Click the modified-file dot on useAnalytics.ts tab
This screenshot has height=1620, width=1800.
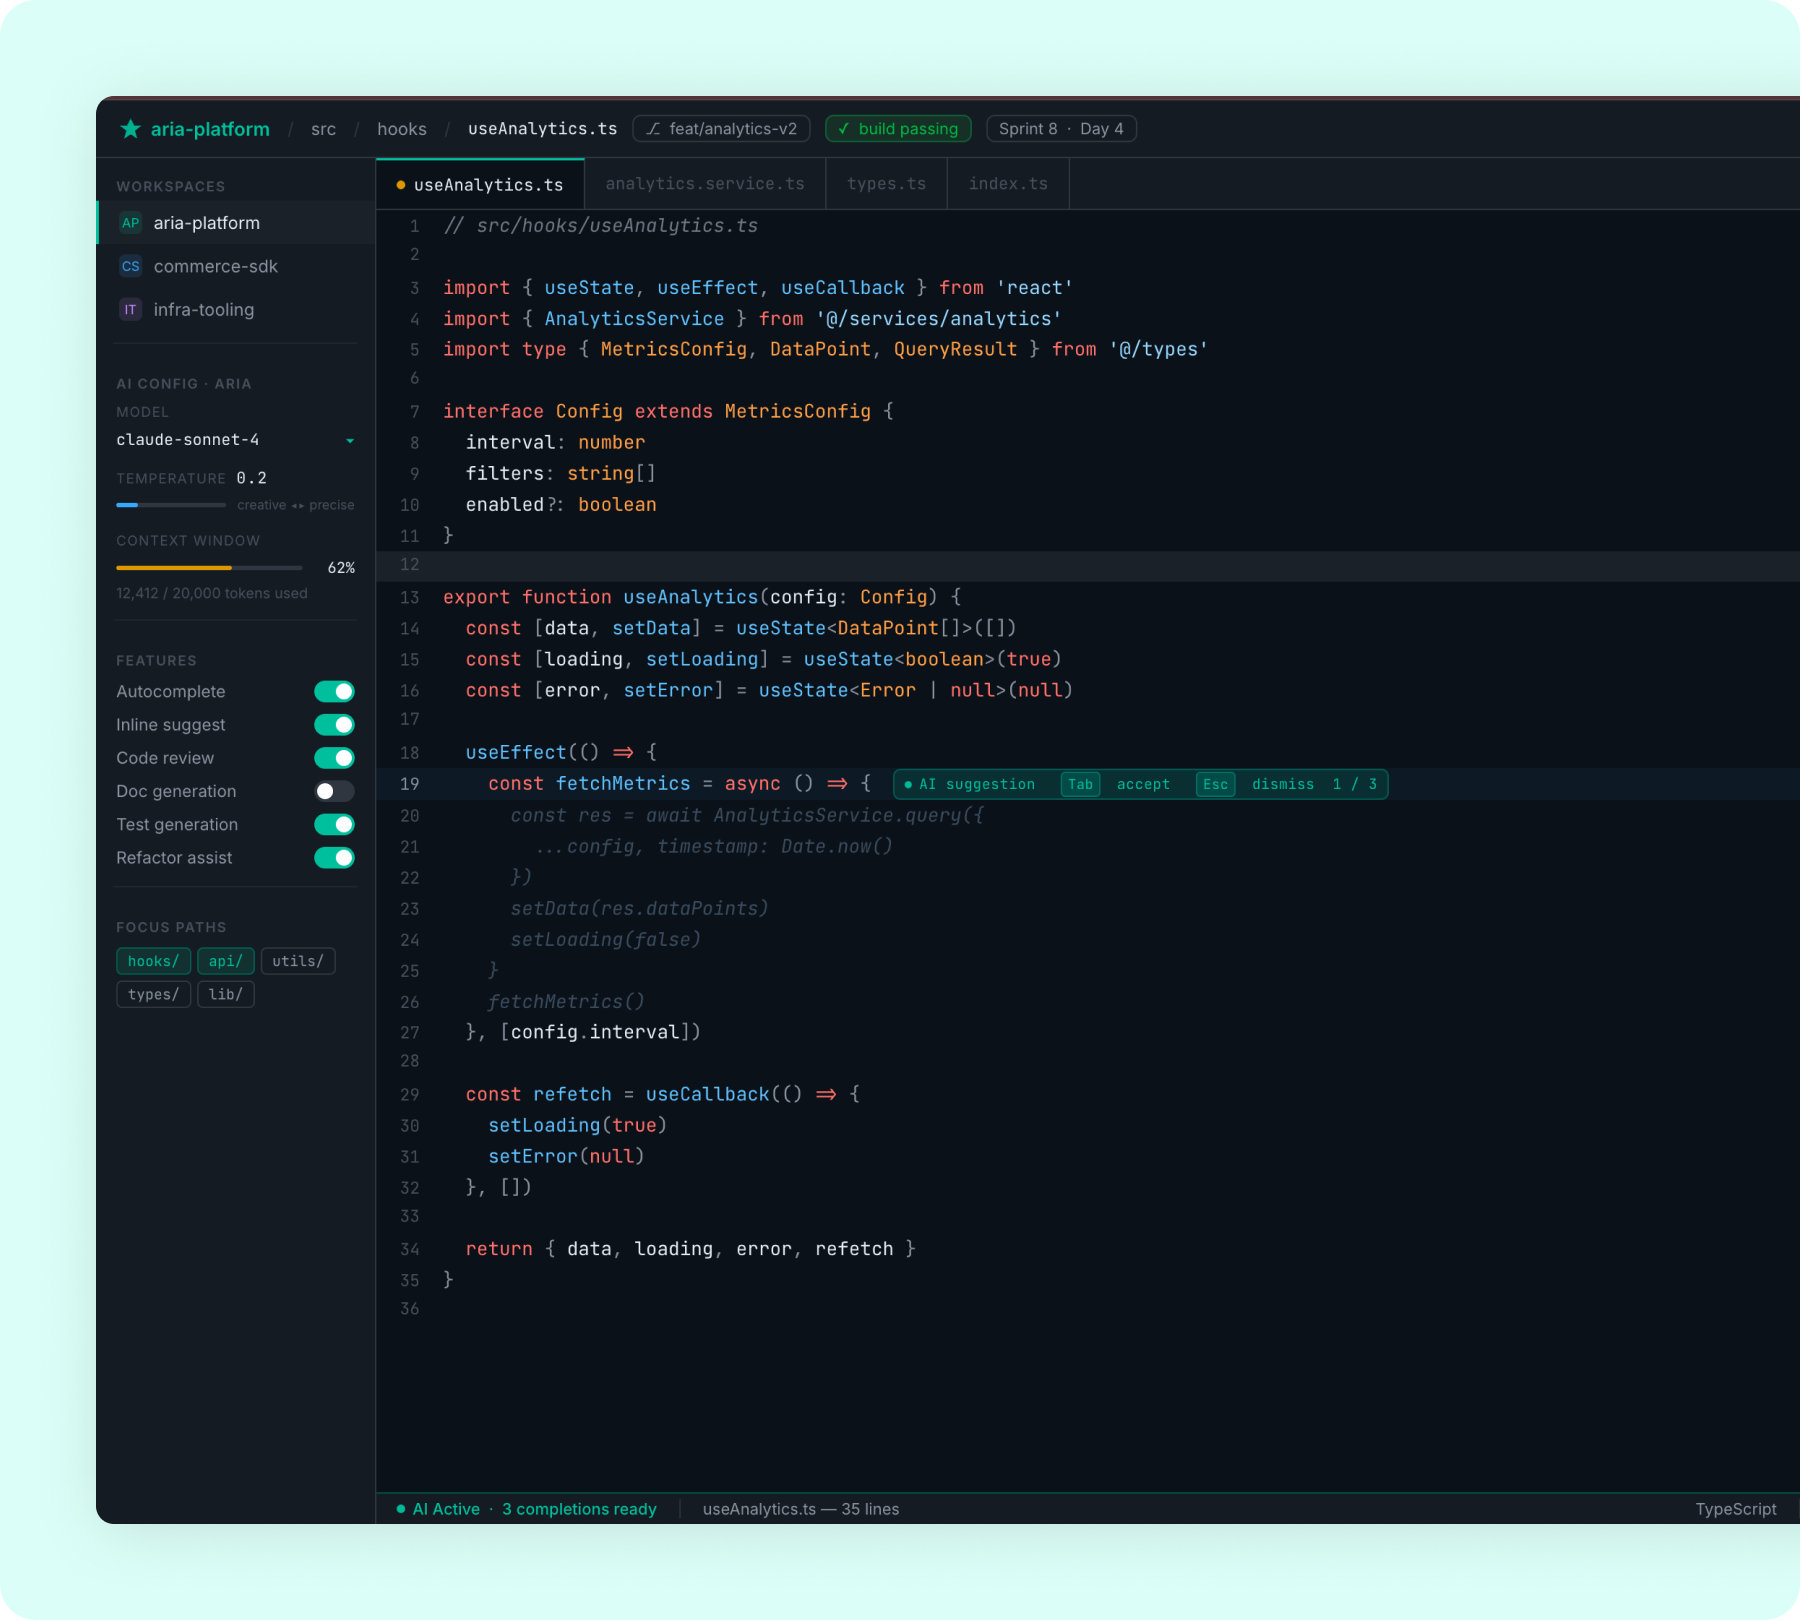coord(400,184)
